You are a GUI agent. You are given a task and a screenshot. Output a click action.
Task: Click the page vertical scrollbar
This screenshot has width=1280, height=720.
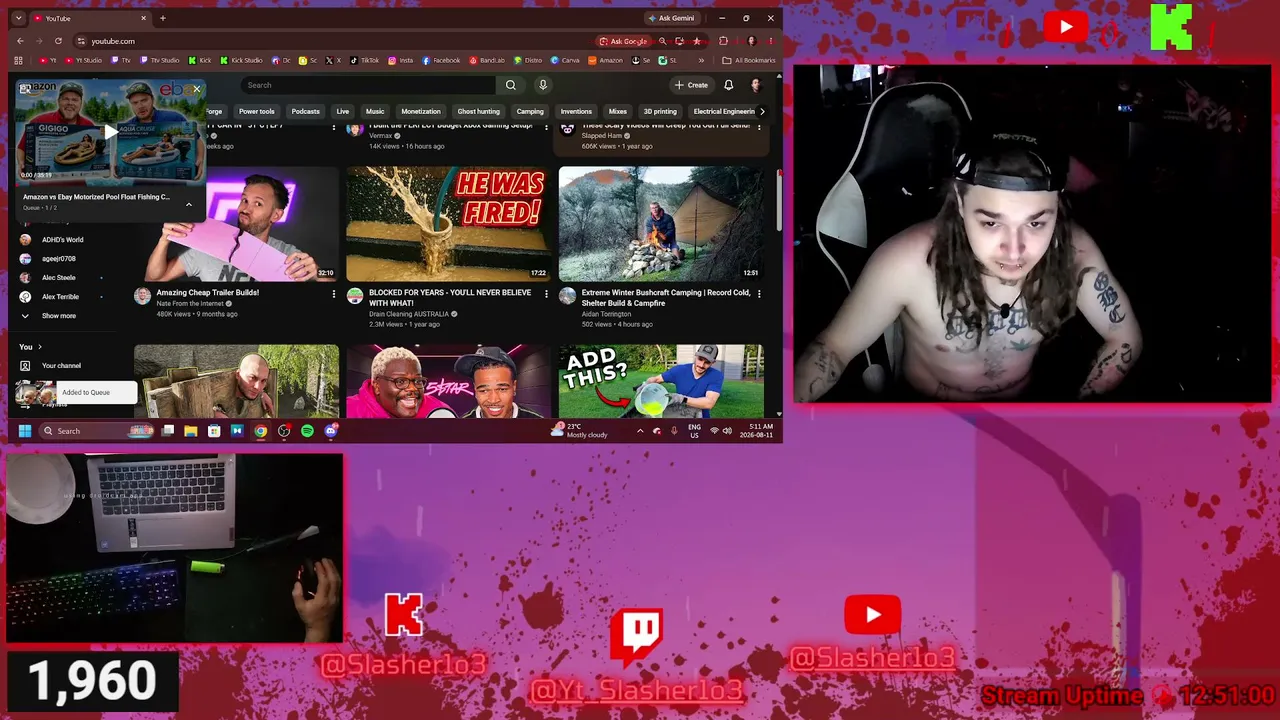pyautogui.click(x=779, y=200)
